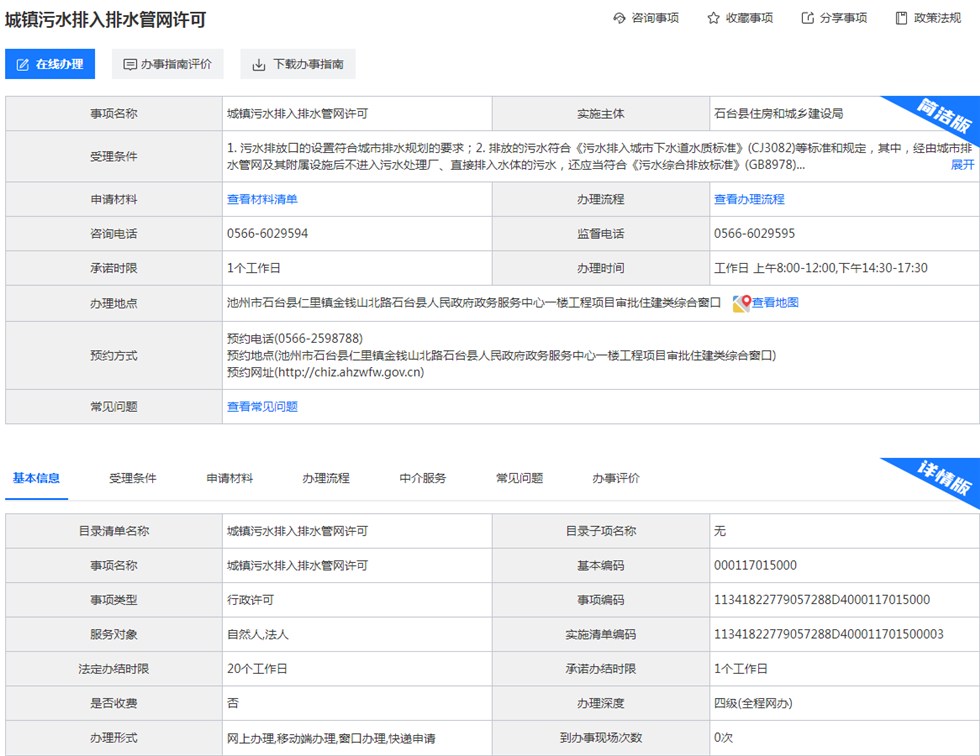Click the 预约地点 address line
The height and width of the screenshot is (756, 980).
(501, 356)
